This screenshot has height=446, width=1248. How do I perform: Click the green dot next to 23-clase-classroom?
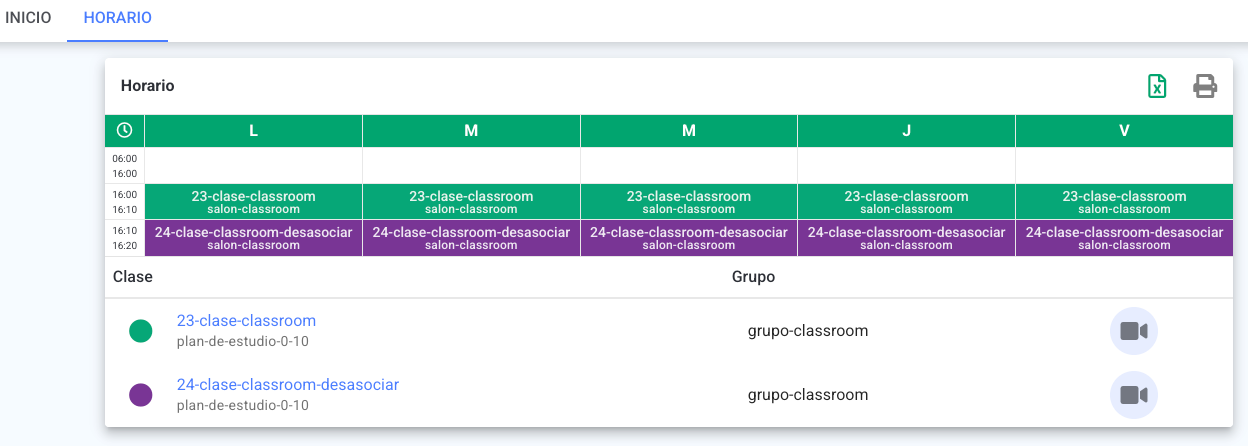click(x=141, y=331)
